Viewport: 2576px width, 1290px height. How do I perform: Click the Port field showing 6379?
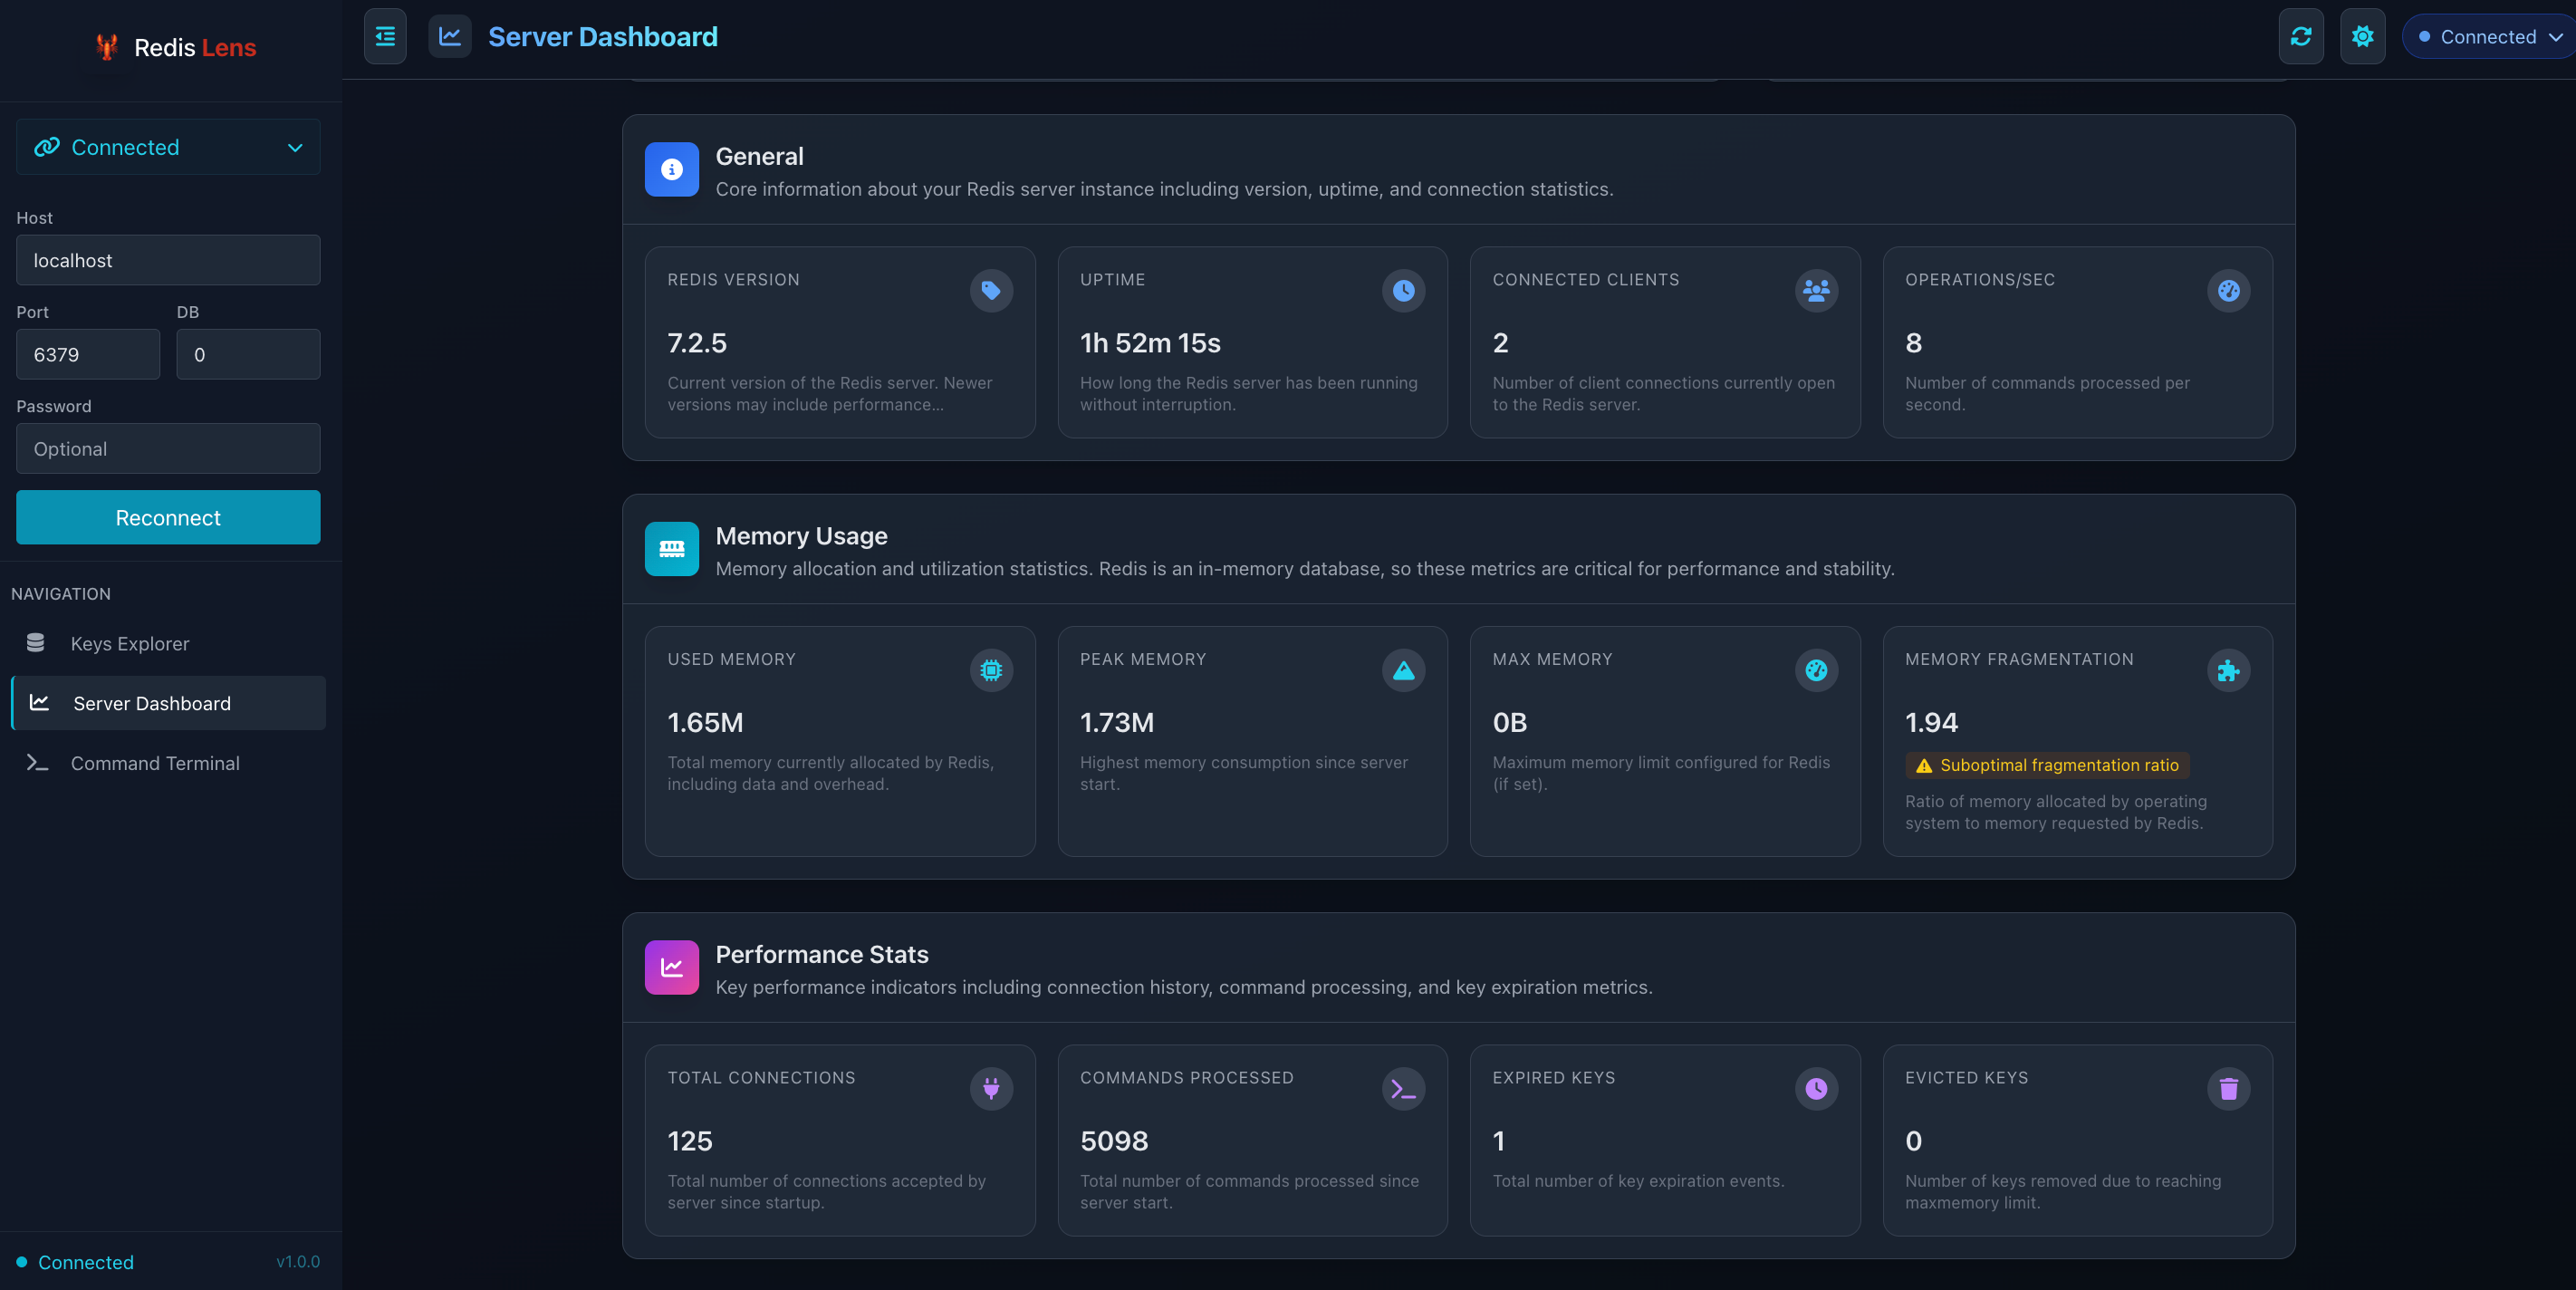click(88, 354)
